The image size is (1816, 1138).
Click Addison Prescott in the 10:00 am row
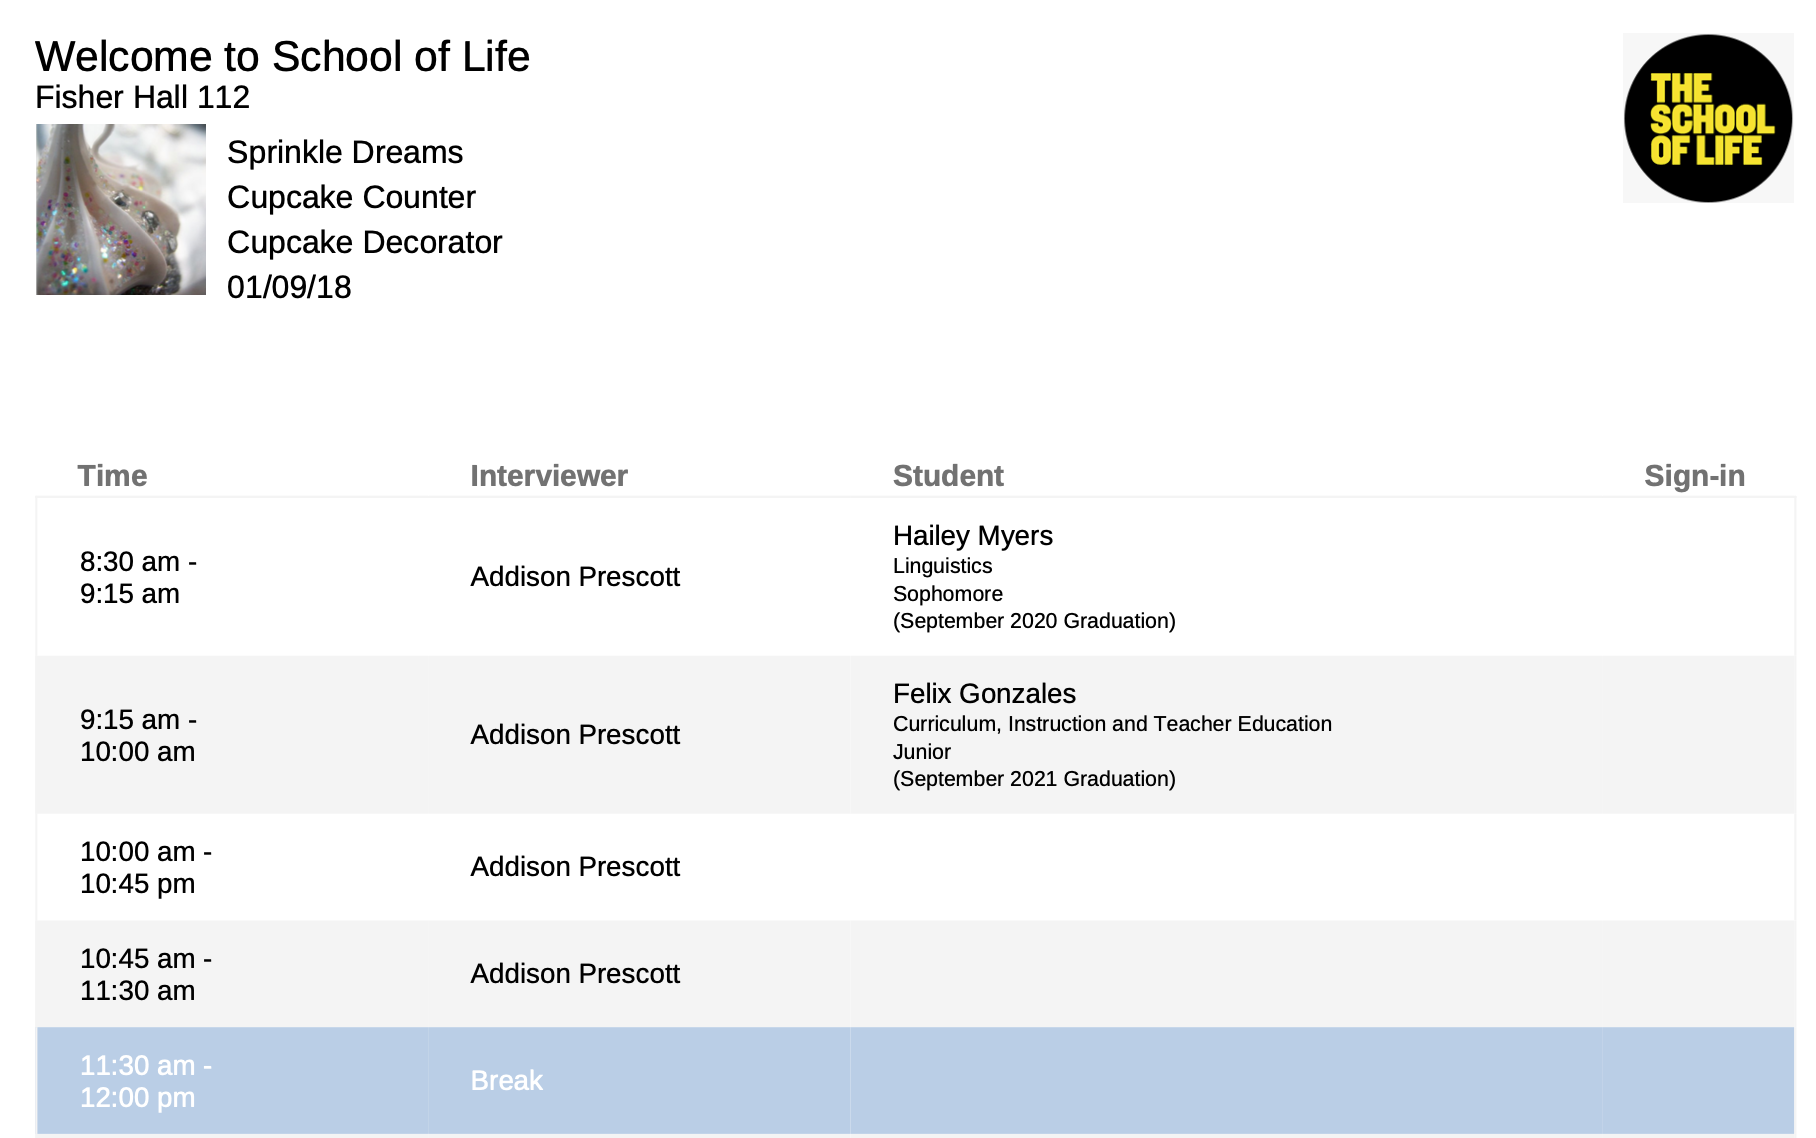click(x=575, y=867)
